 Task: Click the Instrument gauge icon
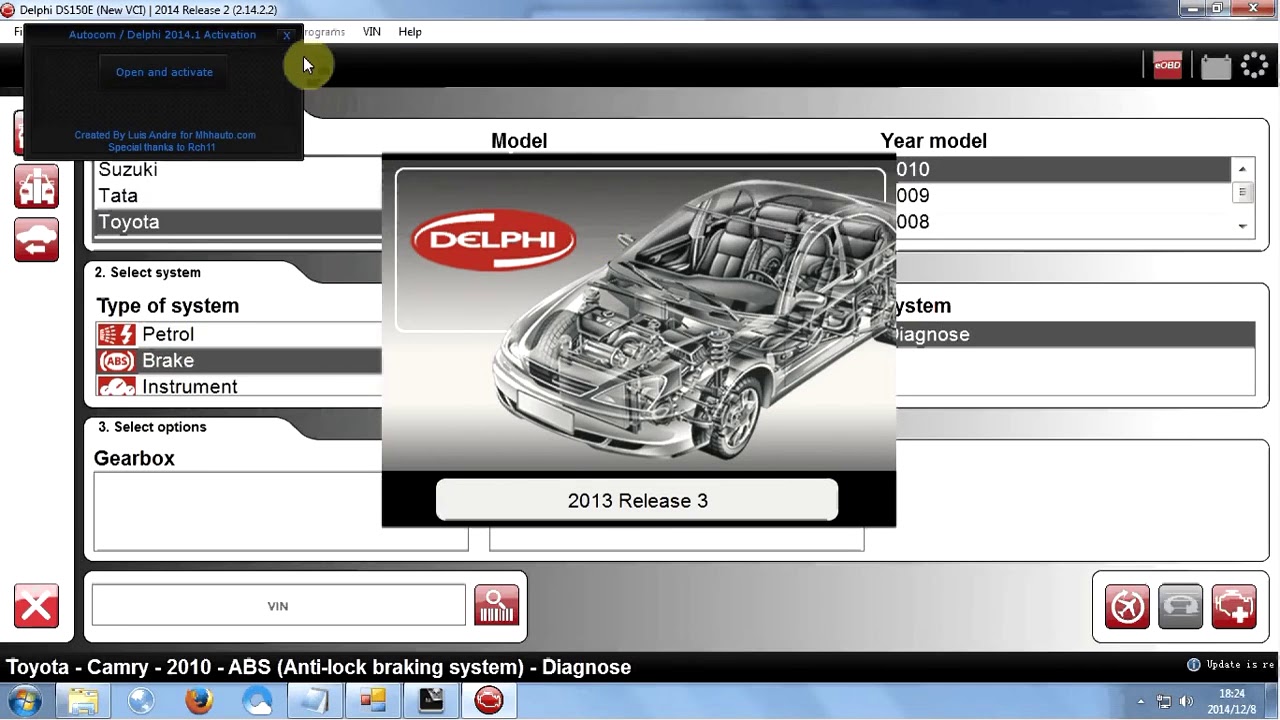coord(116,386)
